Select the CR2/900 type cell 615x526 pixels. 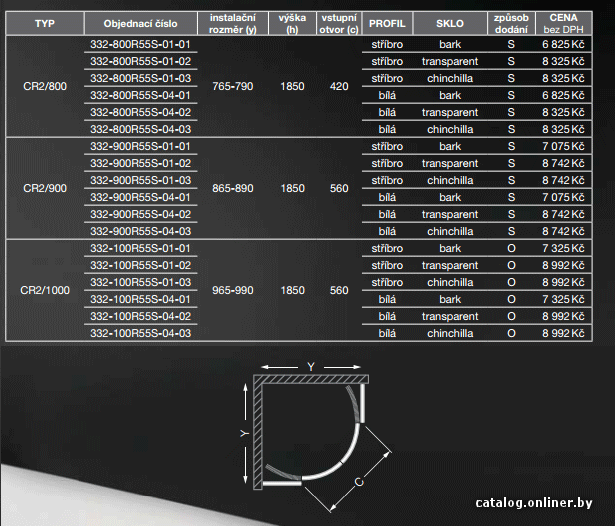click(45, 188)
